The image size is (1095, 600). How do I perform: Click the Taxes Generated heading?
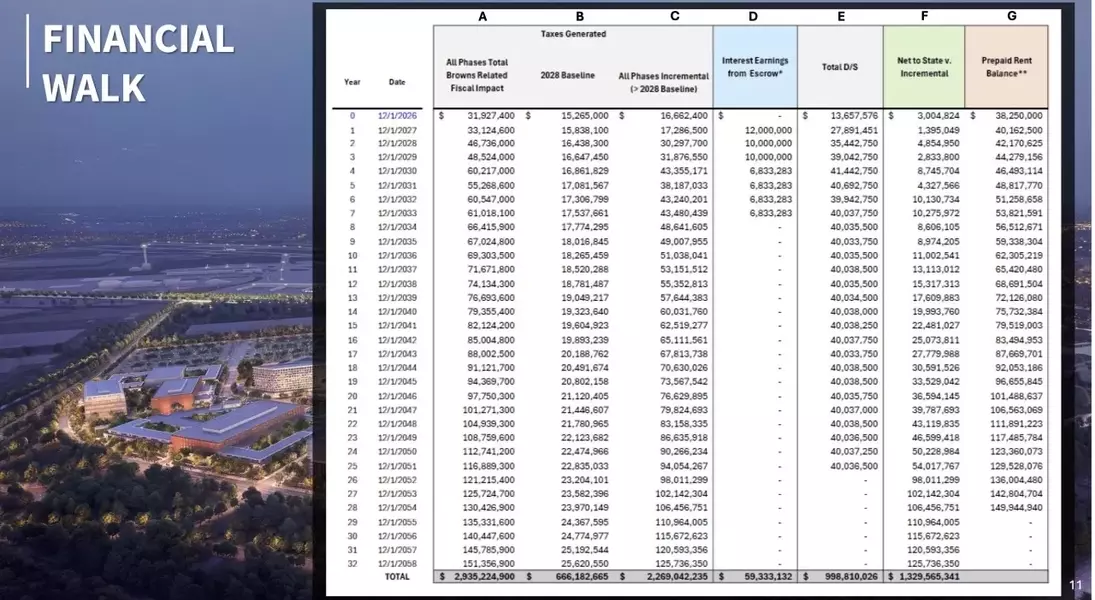coord(573,34)
